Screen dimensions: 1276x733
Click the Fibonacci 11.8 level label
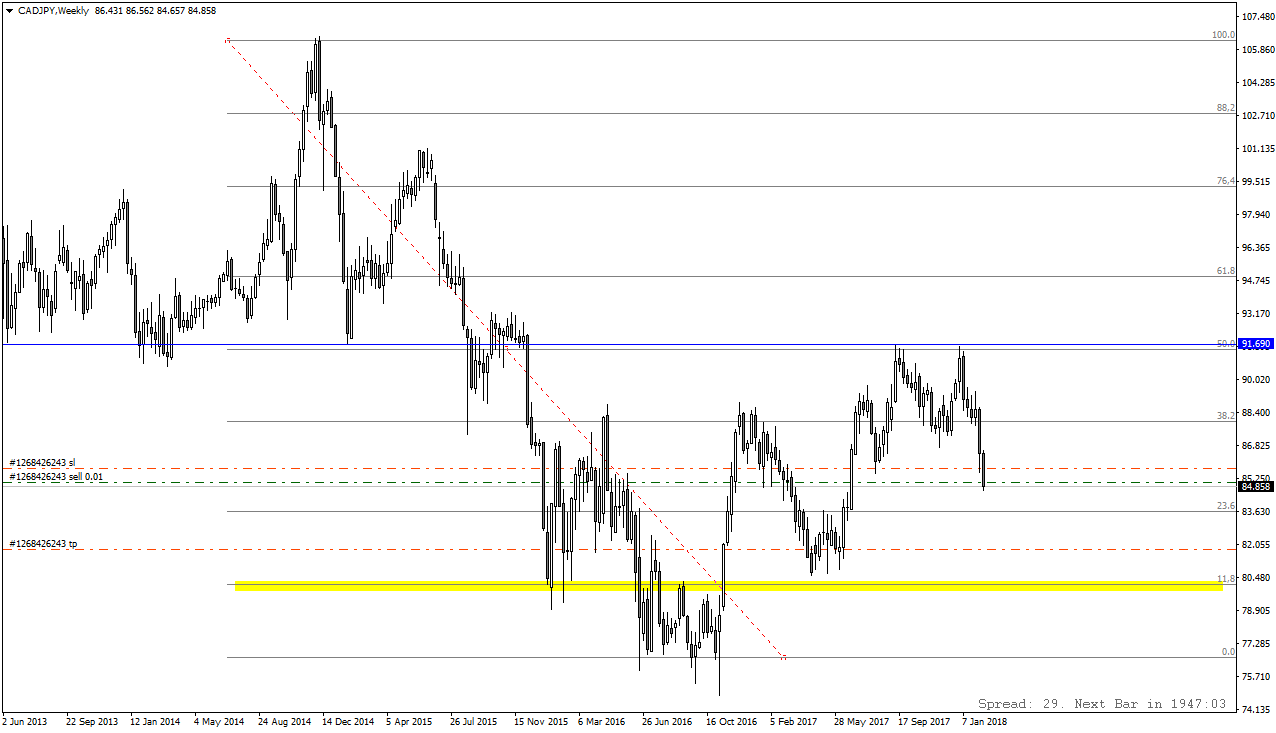(1226, 579)
